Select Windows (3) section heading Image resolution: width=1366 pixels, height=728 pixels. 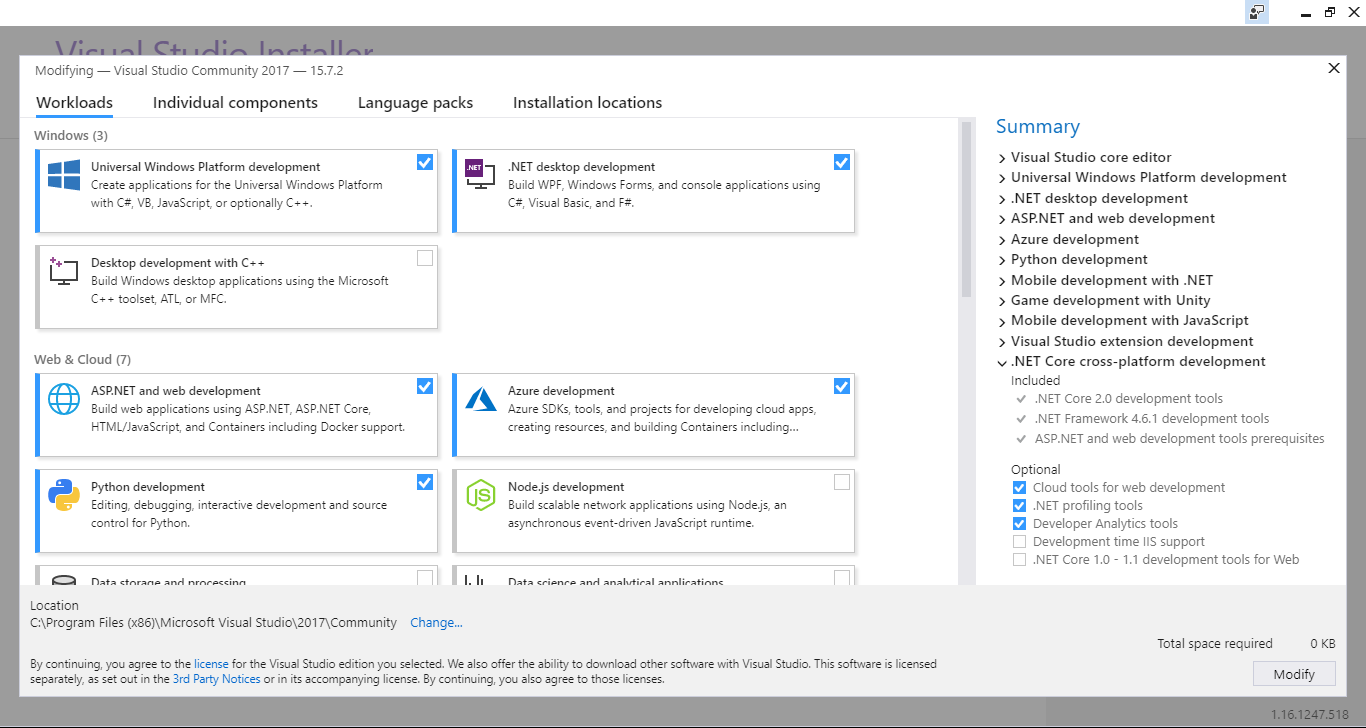(71, 135)
